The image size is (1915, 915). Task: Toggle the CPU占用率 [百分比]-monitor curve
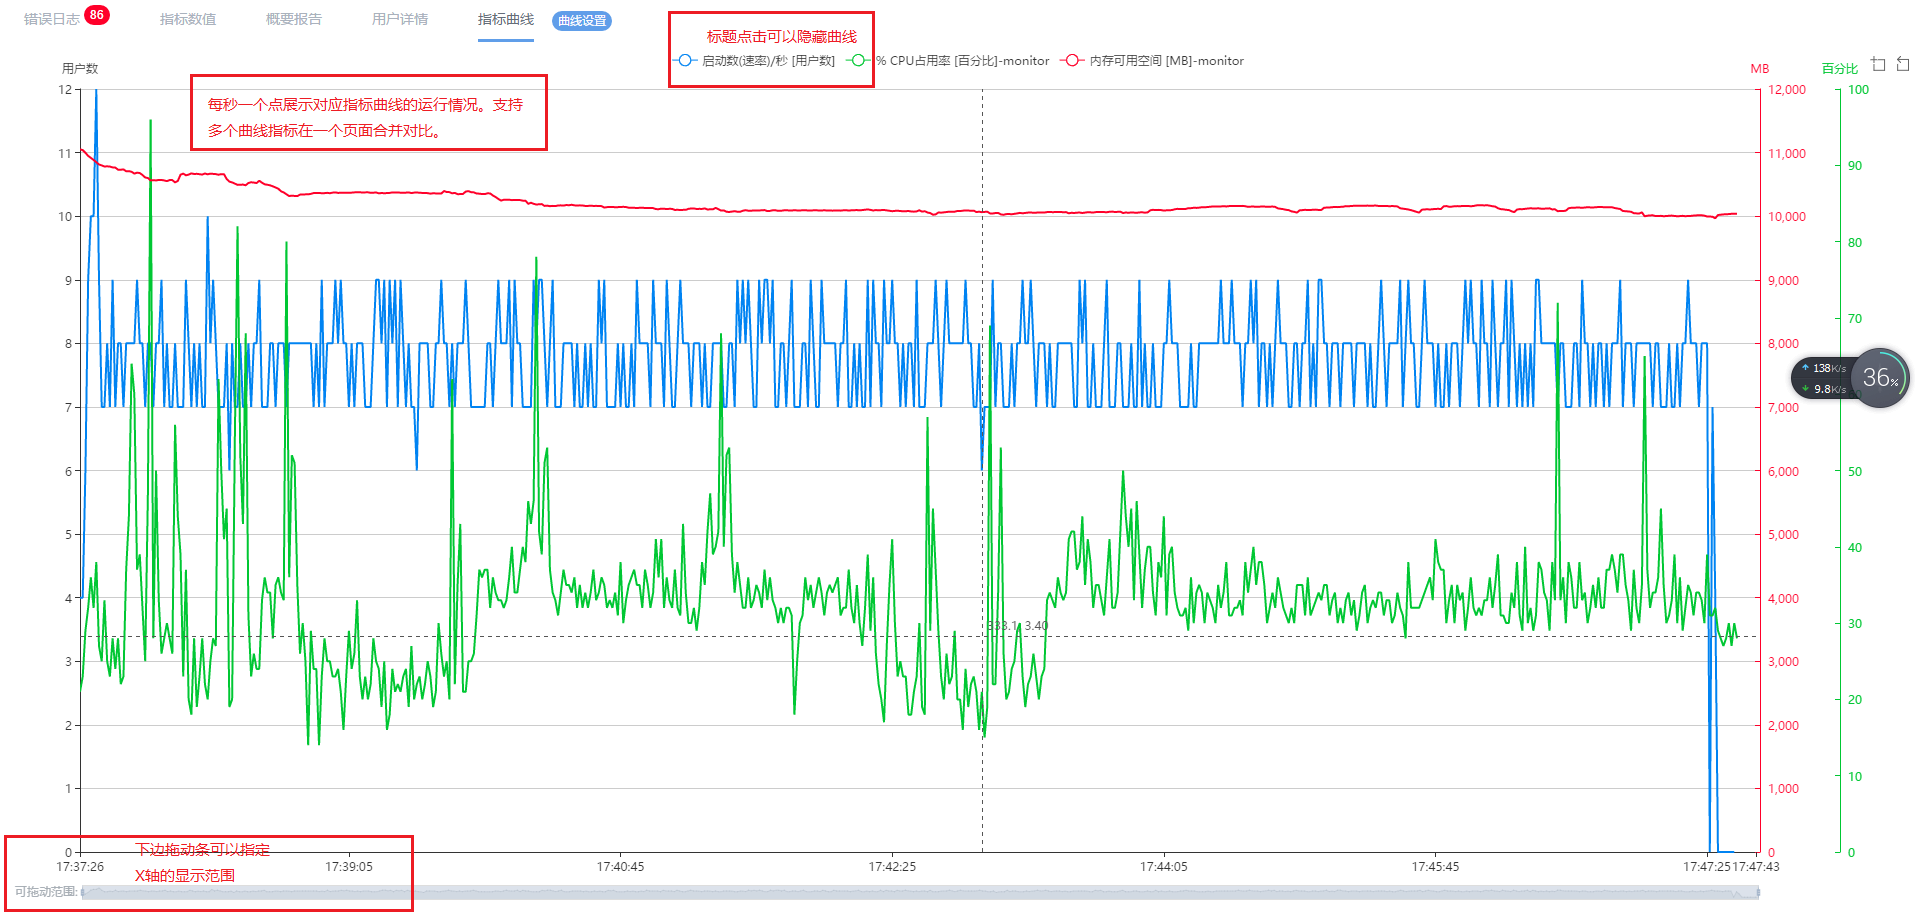point(962,61)
